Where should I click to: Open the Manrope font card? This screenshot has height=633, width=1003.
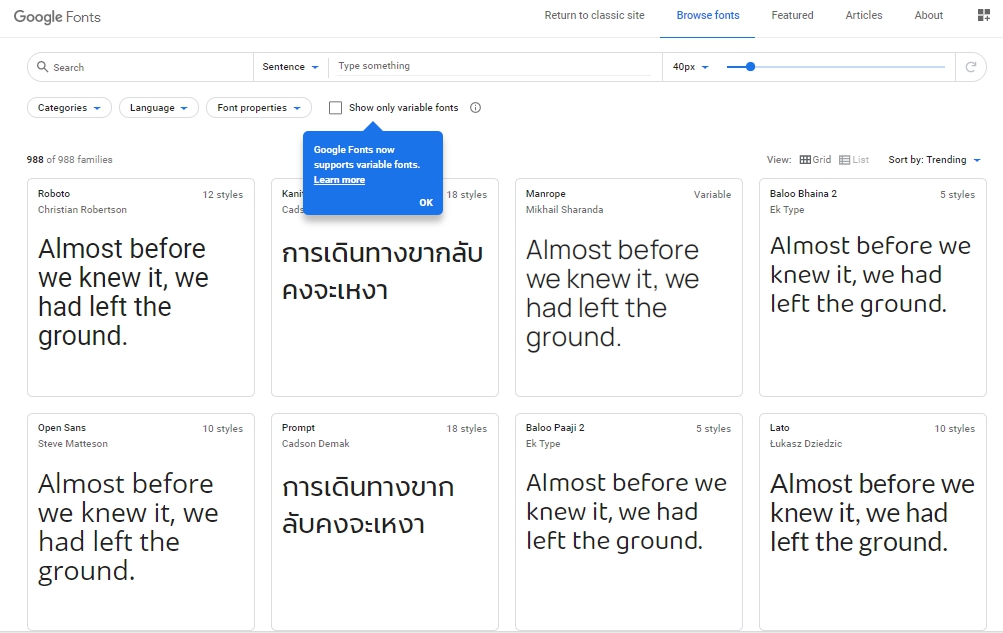pyautogui.click(x=629, y=288)
